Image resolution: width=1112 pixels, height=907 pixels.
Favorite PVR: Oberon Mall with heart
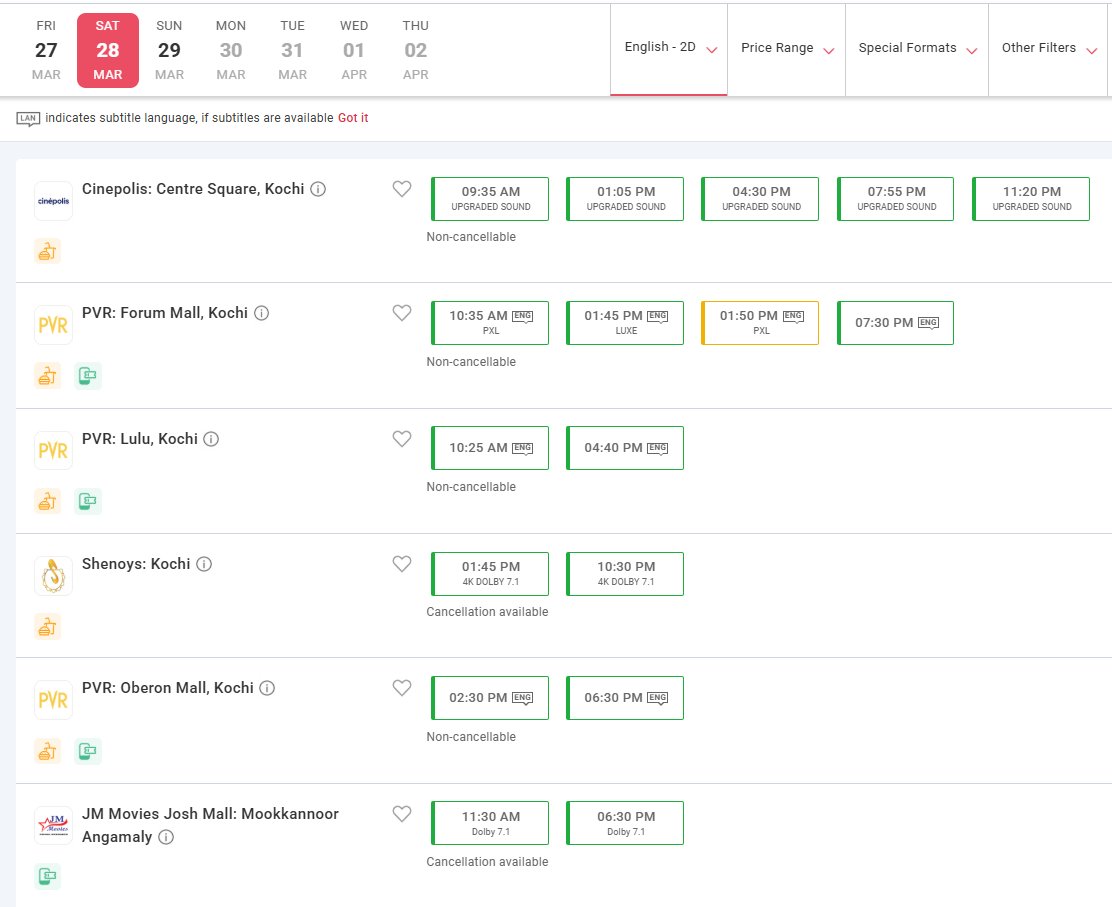coord(402,688)
